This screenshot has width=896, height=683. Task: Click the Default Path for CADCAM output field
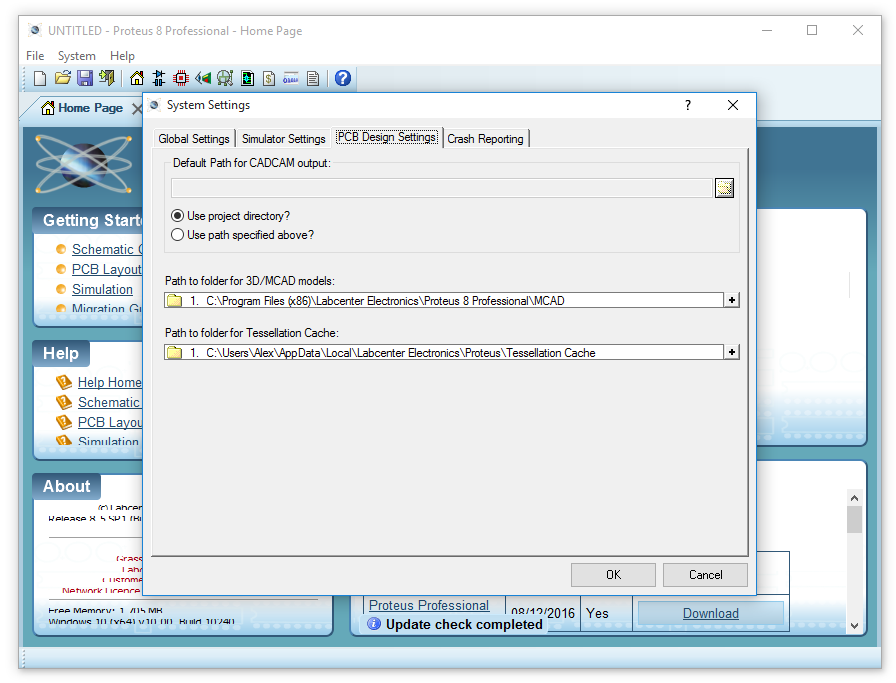click(441, 187)
